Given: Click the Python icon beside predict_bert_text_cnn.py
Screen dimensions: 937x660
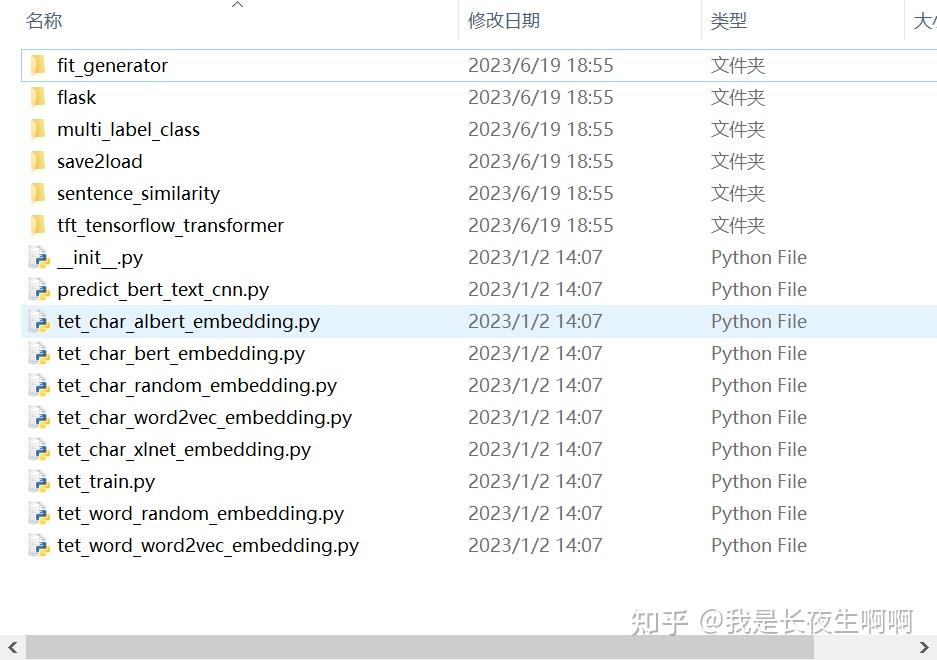Looking at the screenshot, I should [38, 289].
